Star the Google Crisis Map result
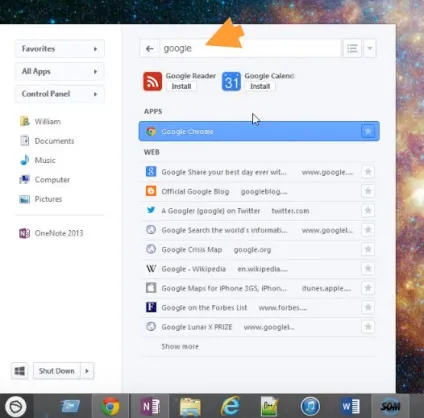Image resolution: width=424 pixels, height=418 pixels. (368, 249)
